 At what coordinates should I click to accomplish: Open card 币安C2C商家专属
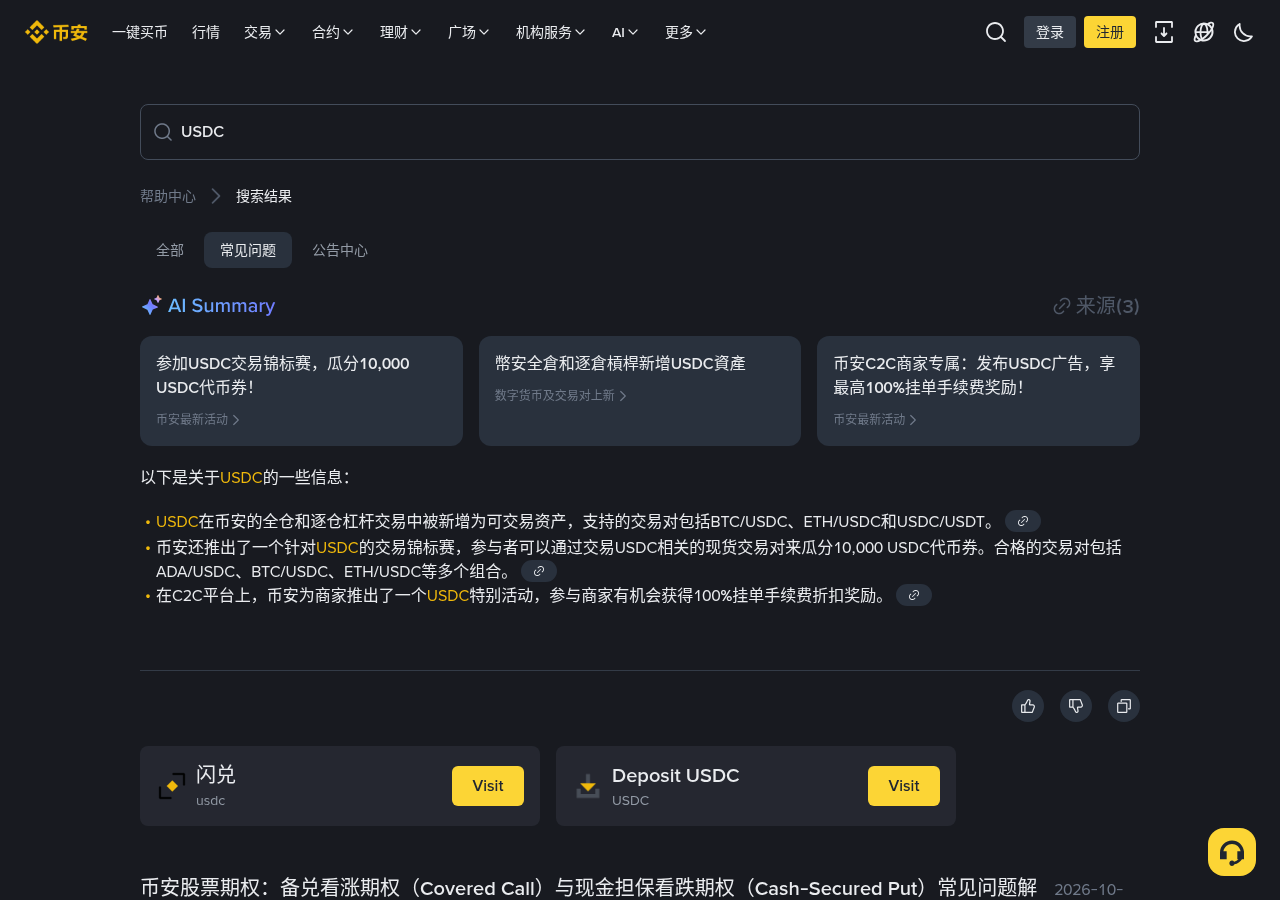[x=978, y=391]
